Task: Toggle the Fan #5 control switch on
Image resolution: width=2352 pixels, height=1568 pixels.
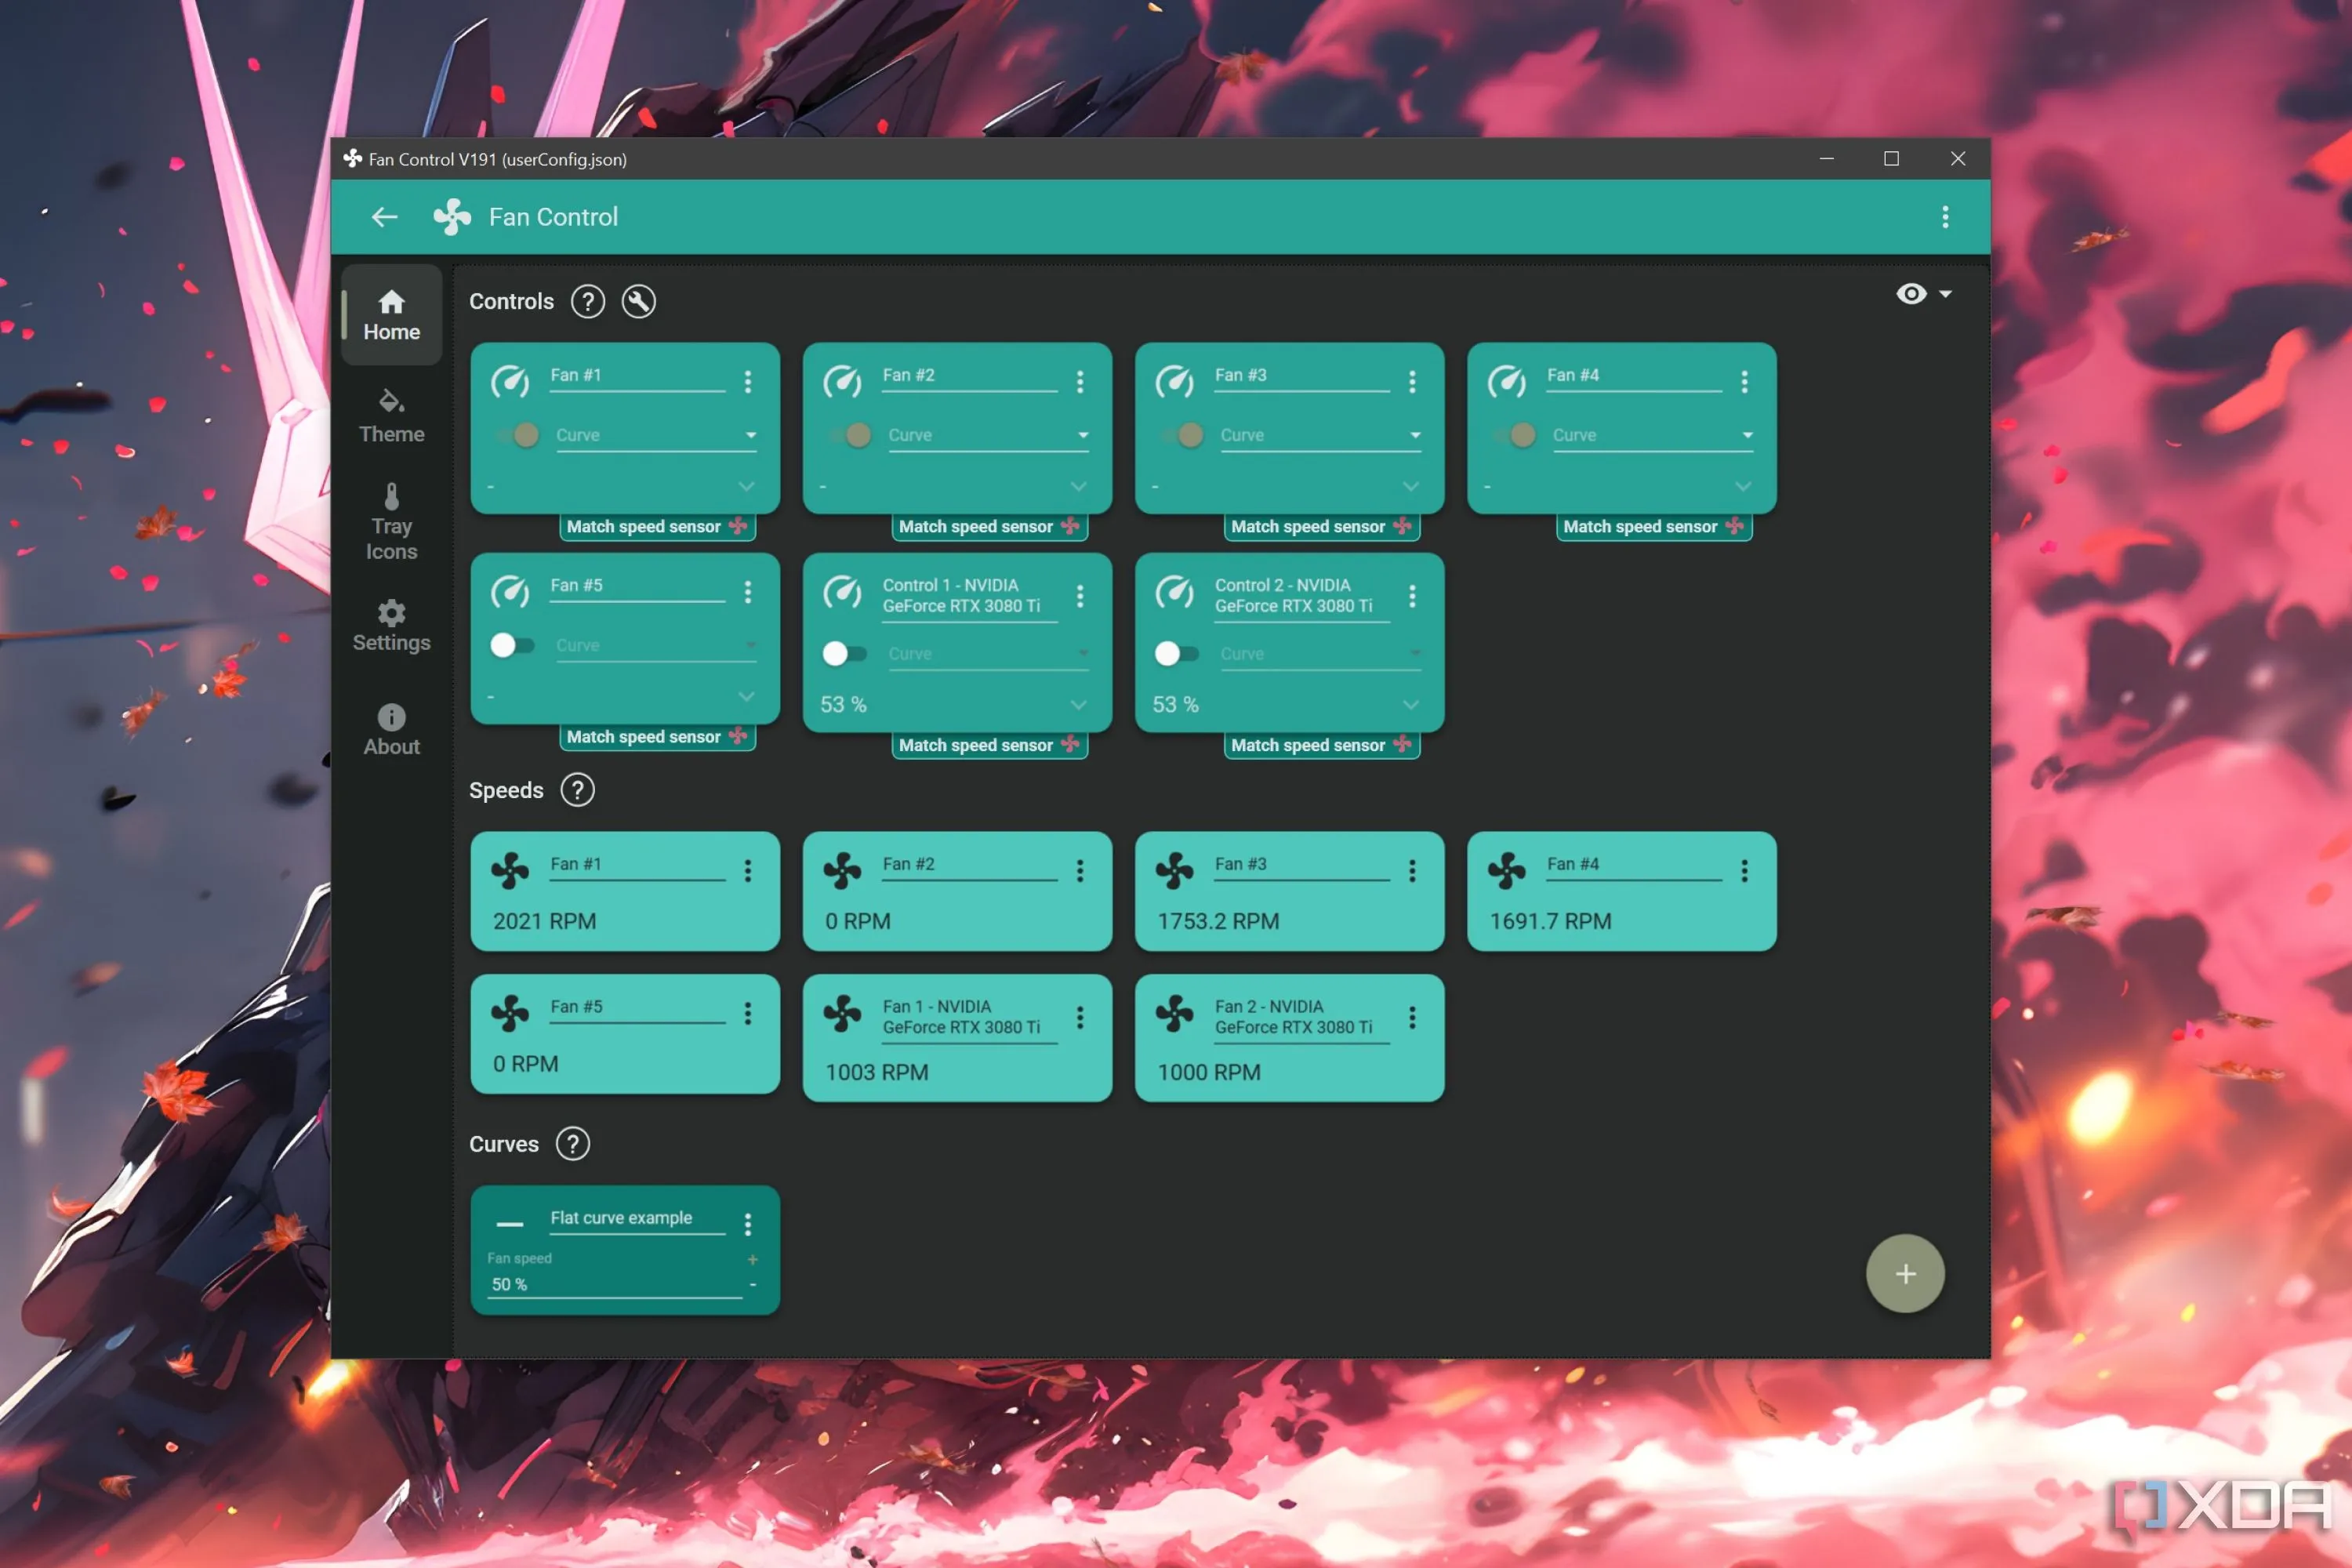Action: (512, 645)
